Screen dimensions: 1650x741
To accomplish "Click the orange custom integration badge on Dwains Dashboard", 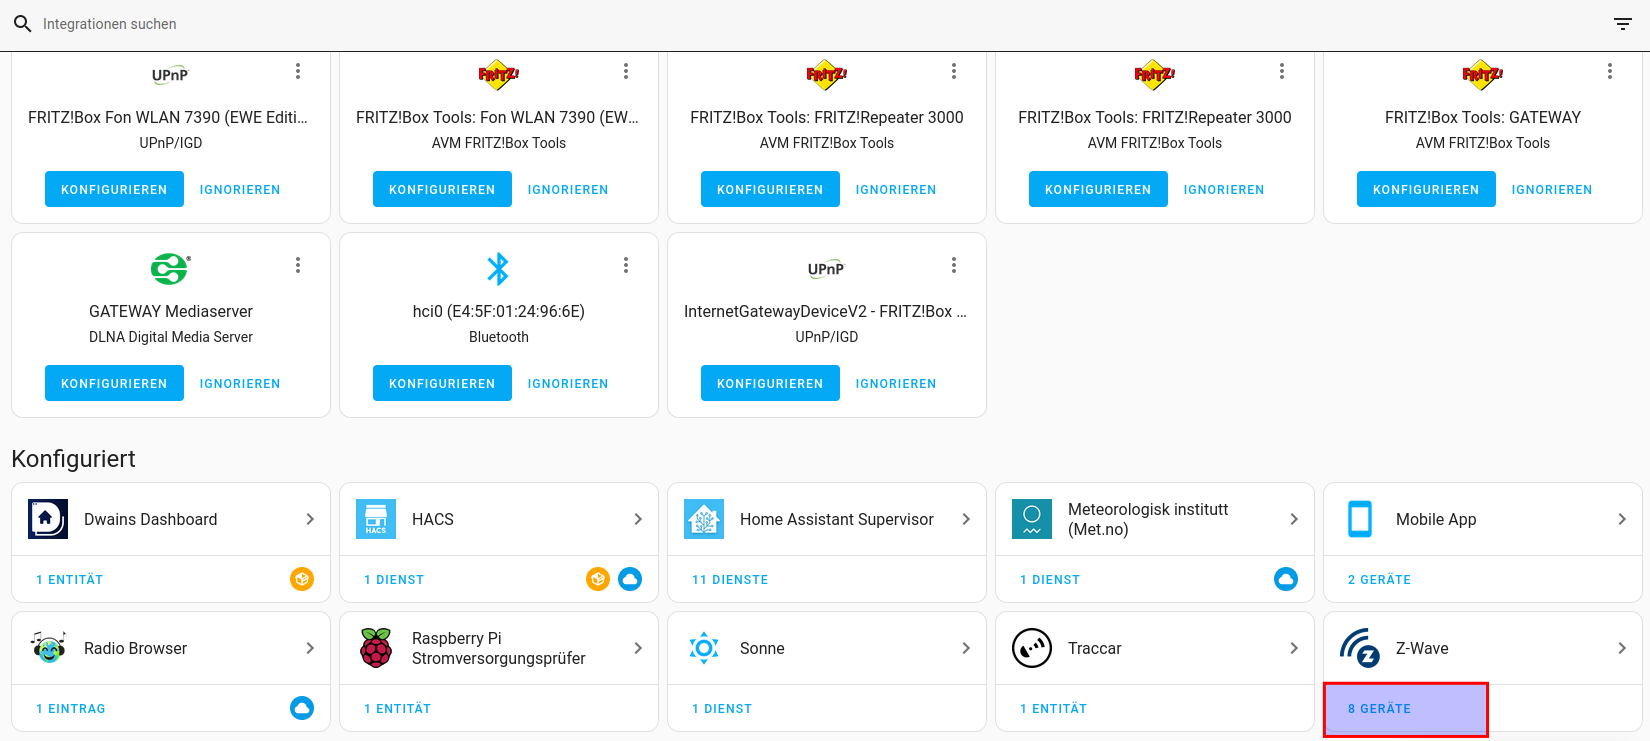I will pos(302,579).
